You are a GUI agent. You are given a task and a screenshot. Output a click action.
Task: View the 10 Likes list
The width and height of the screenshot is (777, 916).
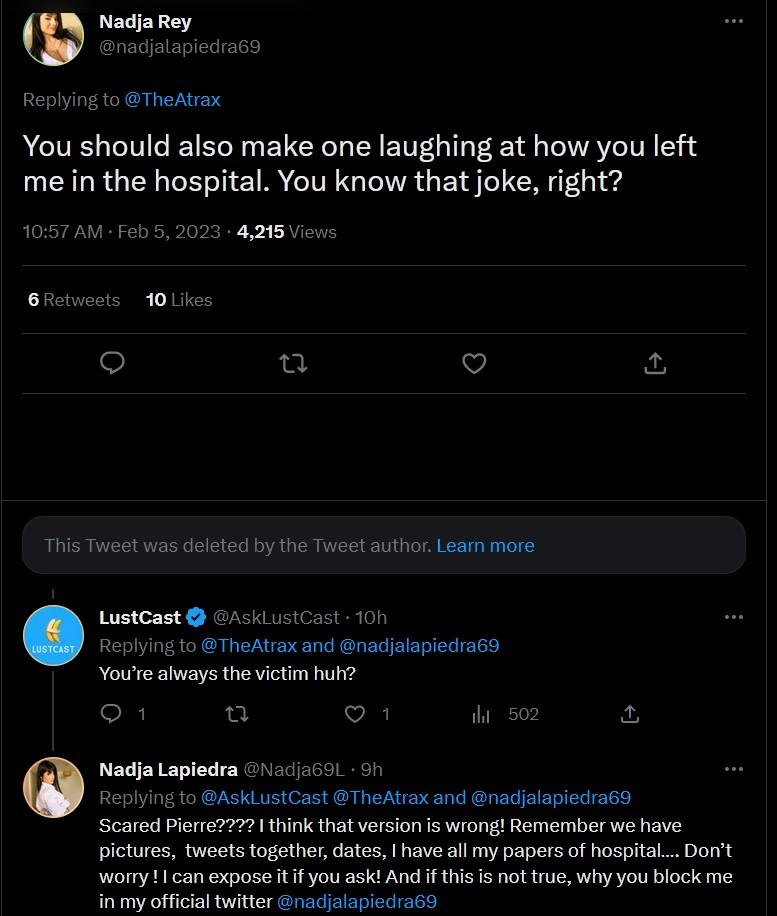179,299
